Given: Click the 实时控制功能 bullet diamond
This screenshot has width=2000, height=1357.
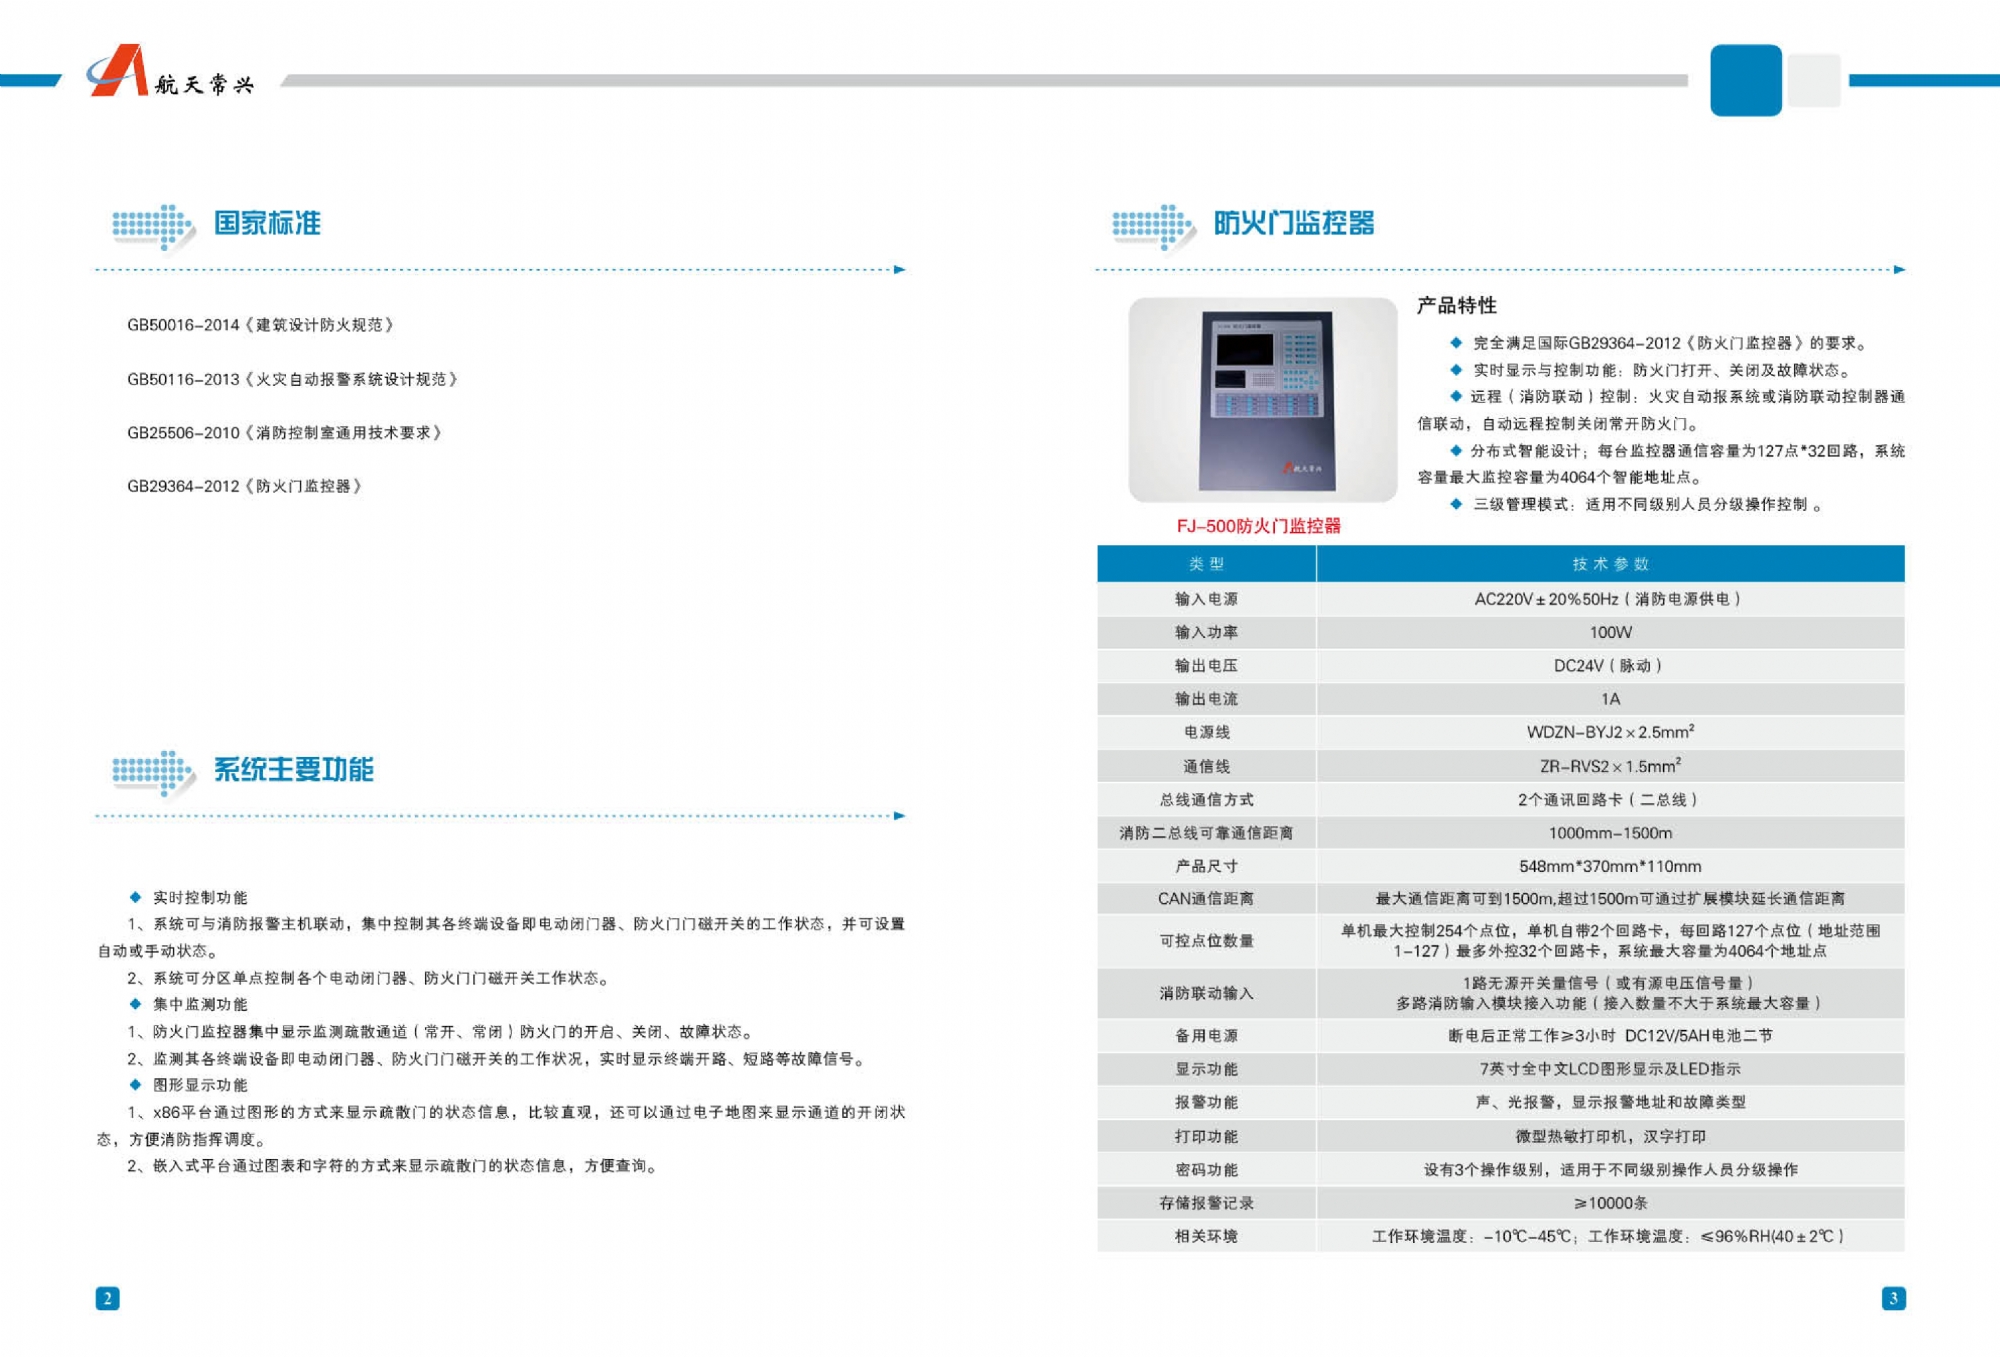Looking at the screenshot, I should 136,897.
